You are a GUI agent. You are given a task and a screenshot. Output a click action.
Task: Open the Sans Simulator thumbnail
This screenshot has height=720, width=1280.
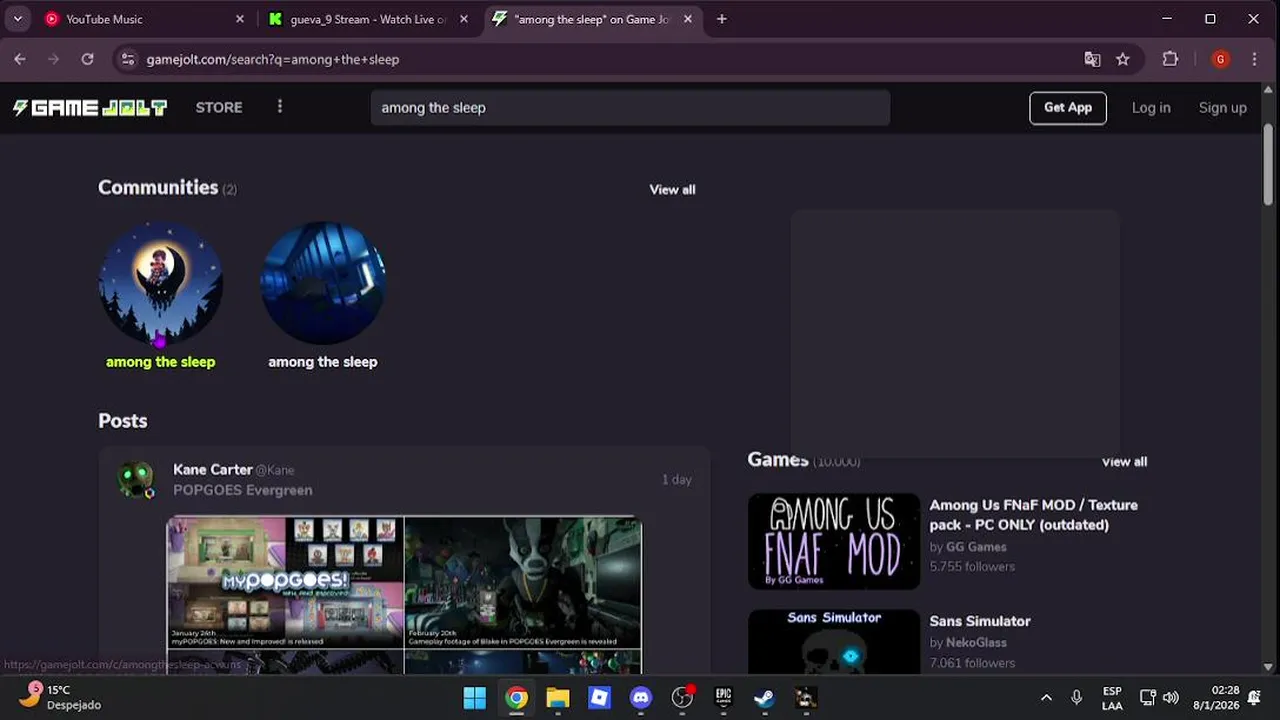coord(834,641)
